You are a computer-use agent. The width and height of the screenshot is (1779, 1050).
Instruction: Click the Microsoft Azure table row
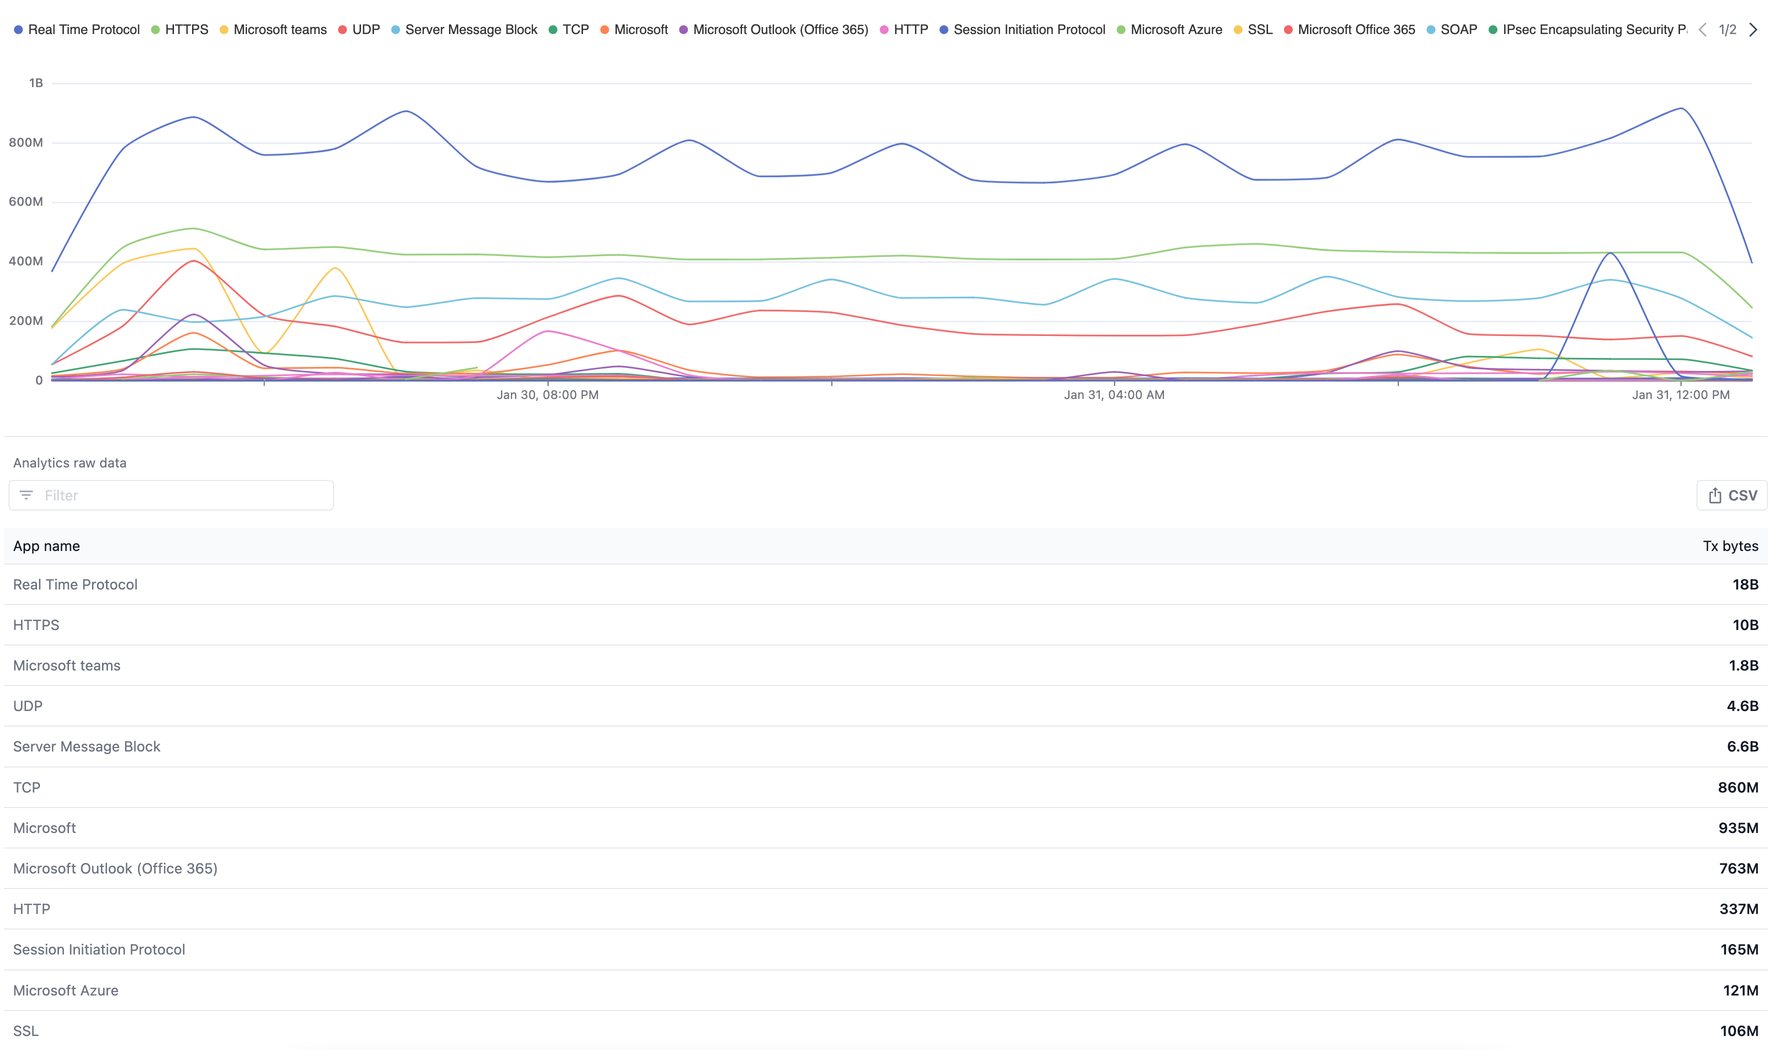(x=885, y=990)
